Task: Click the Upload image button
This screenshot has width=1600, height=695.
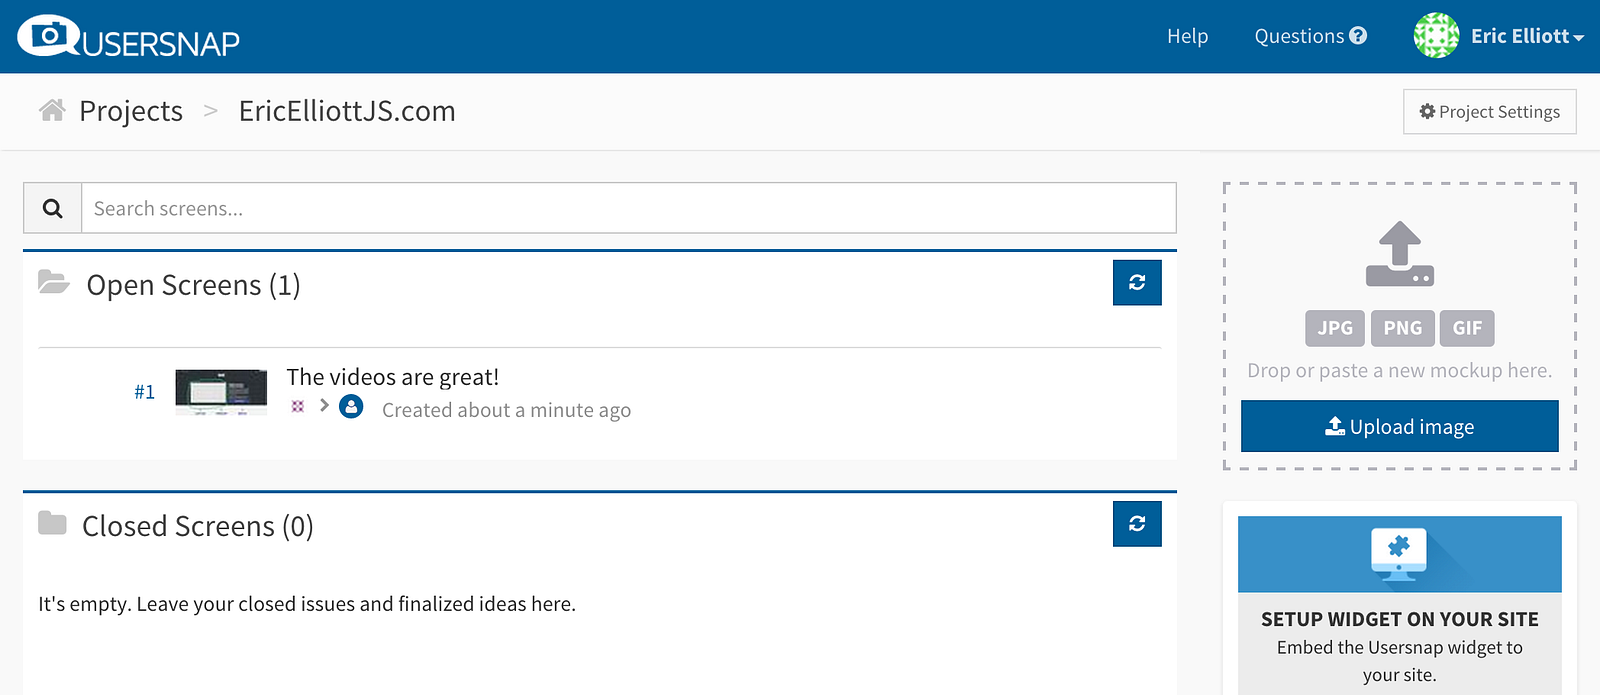Action: [x=1399, y=427]
